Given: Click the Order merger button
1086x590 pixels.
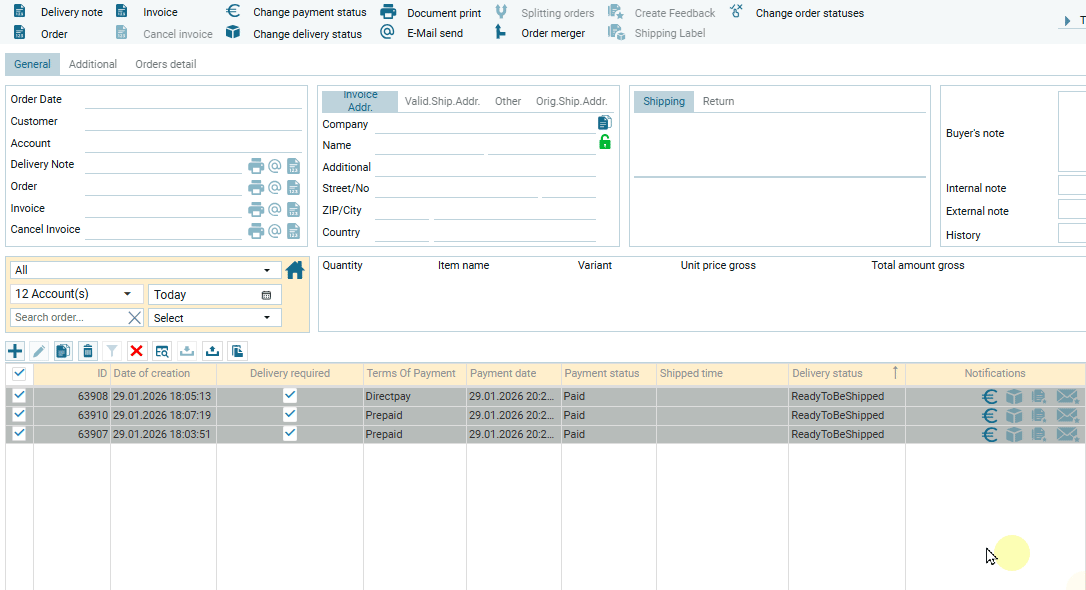Looking at the screenshot, I should point(552,33).
